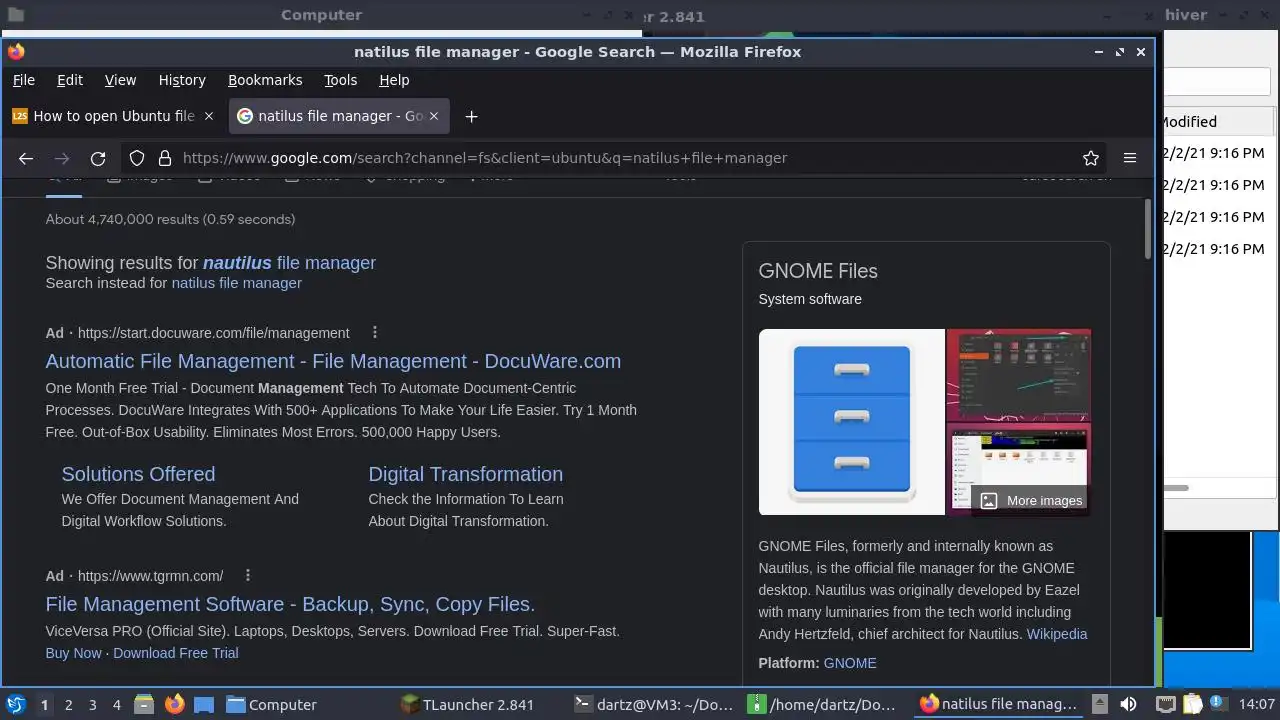Open the View menu
The width and height of the screenshot is (1280, 720).
[x=120, y=80]
